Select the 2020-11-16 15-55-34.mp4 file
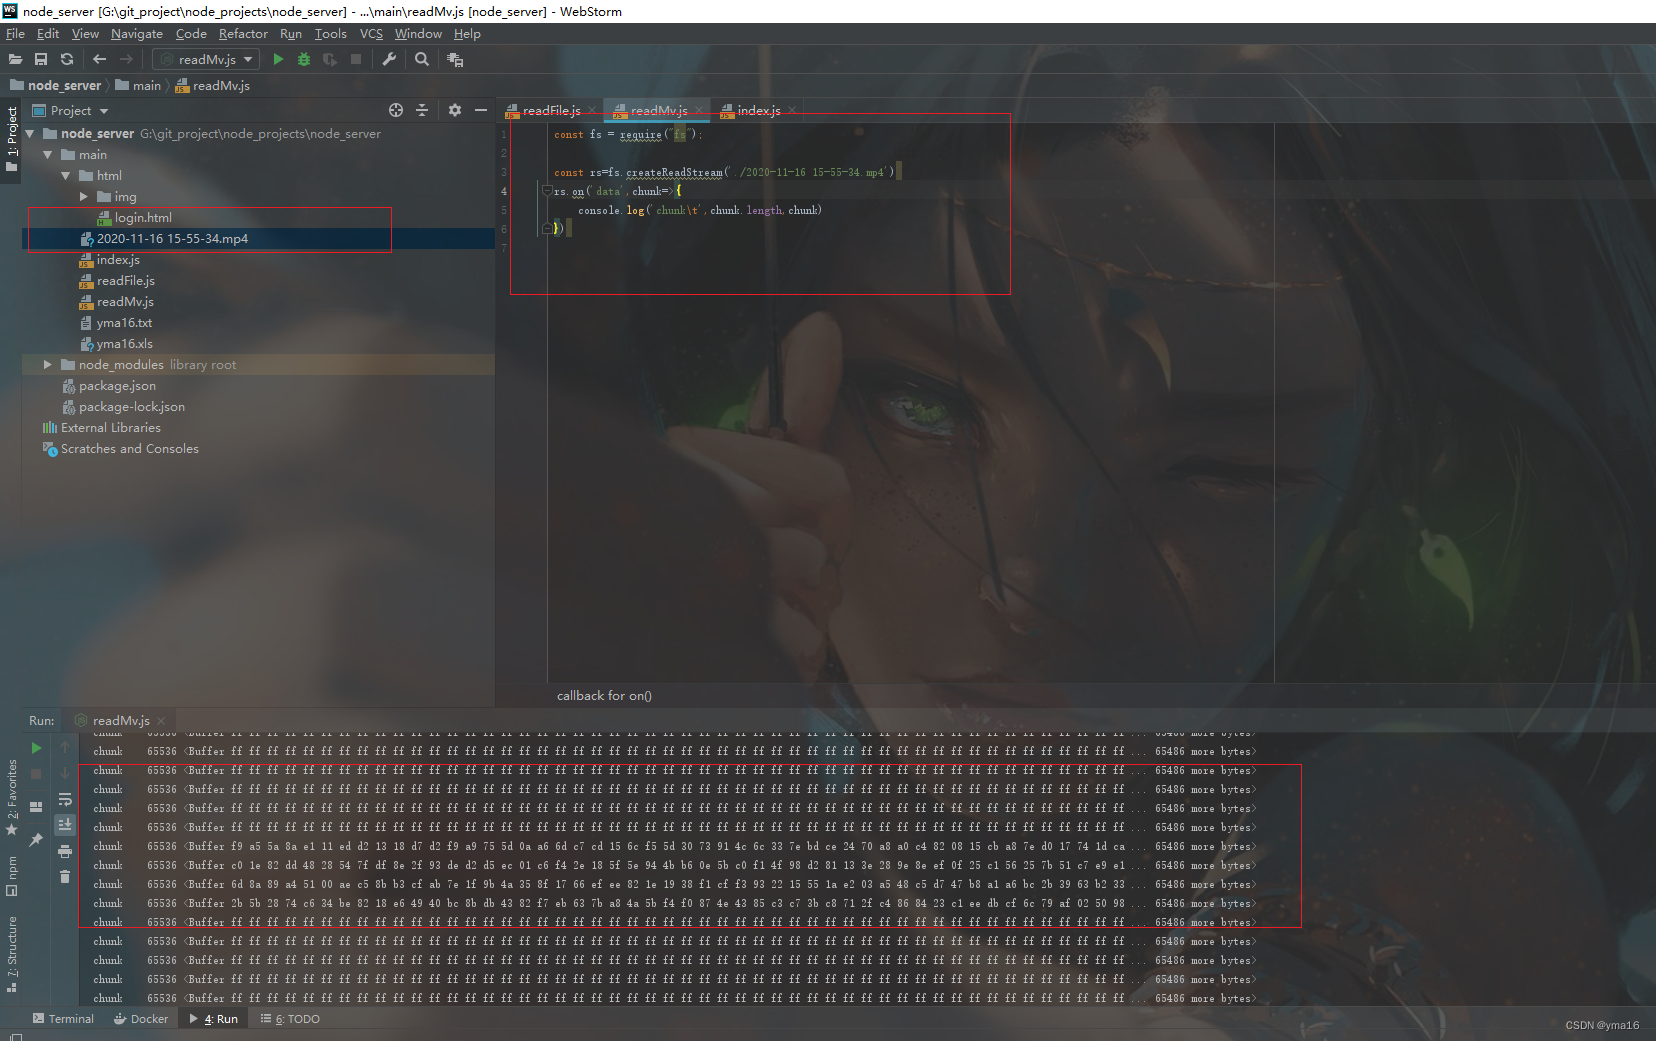1656x1041 pixels. coord(163,239)
